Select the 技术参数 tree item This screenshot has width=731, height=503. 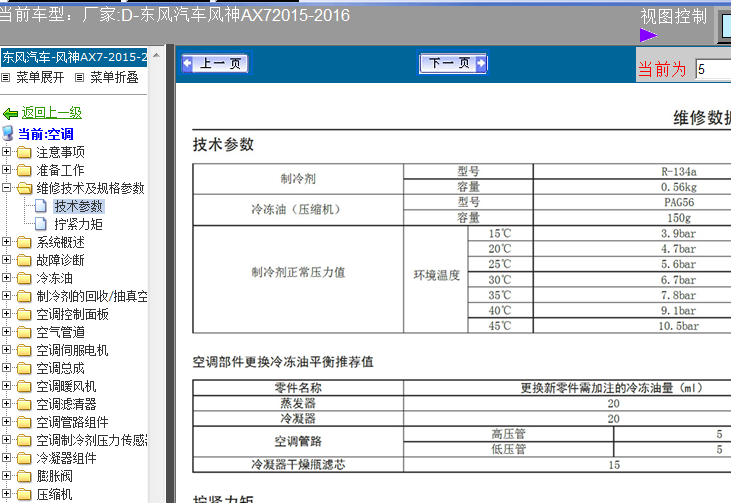(78, 206)
